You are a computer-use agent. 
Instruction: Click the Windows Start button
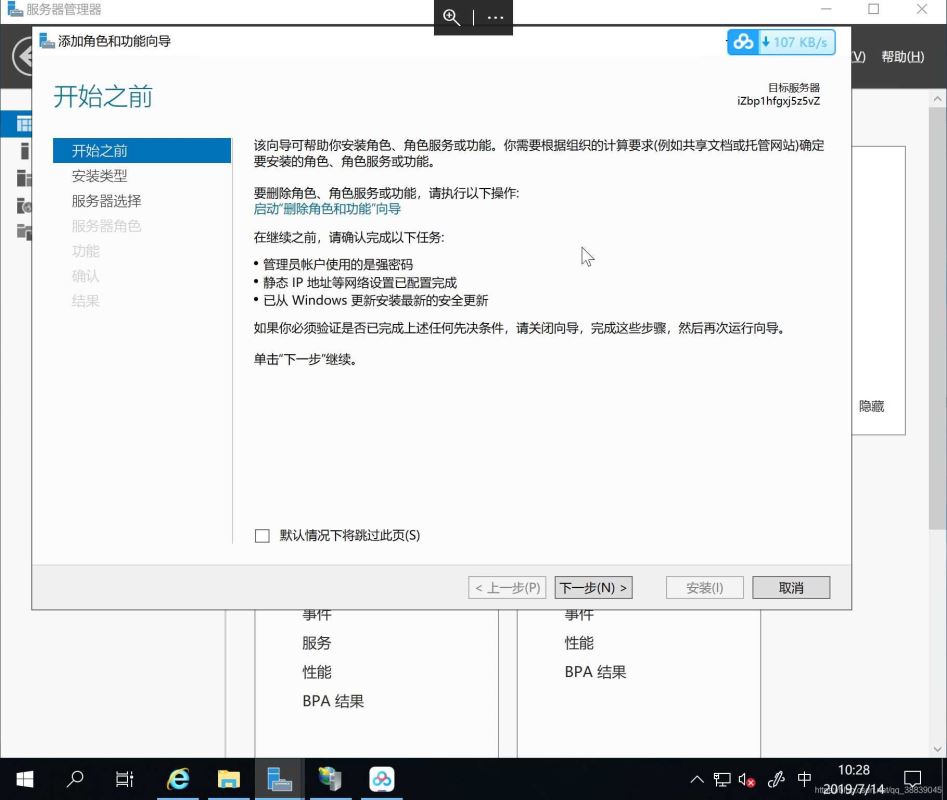[24, 779]
